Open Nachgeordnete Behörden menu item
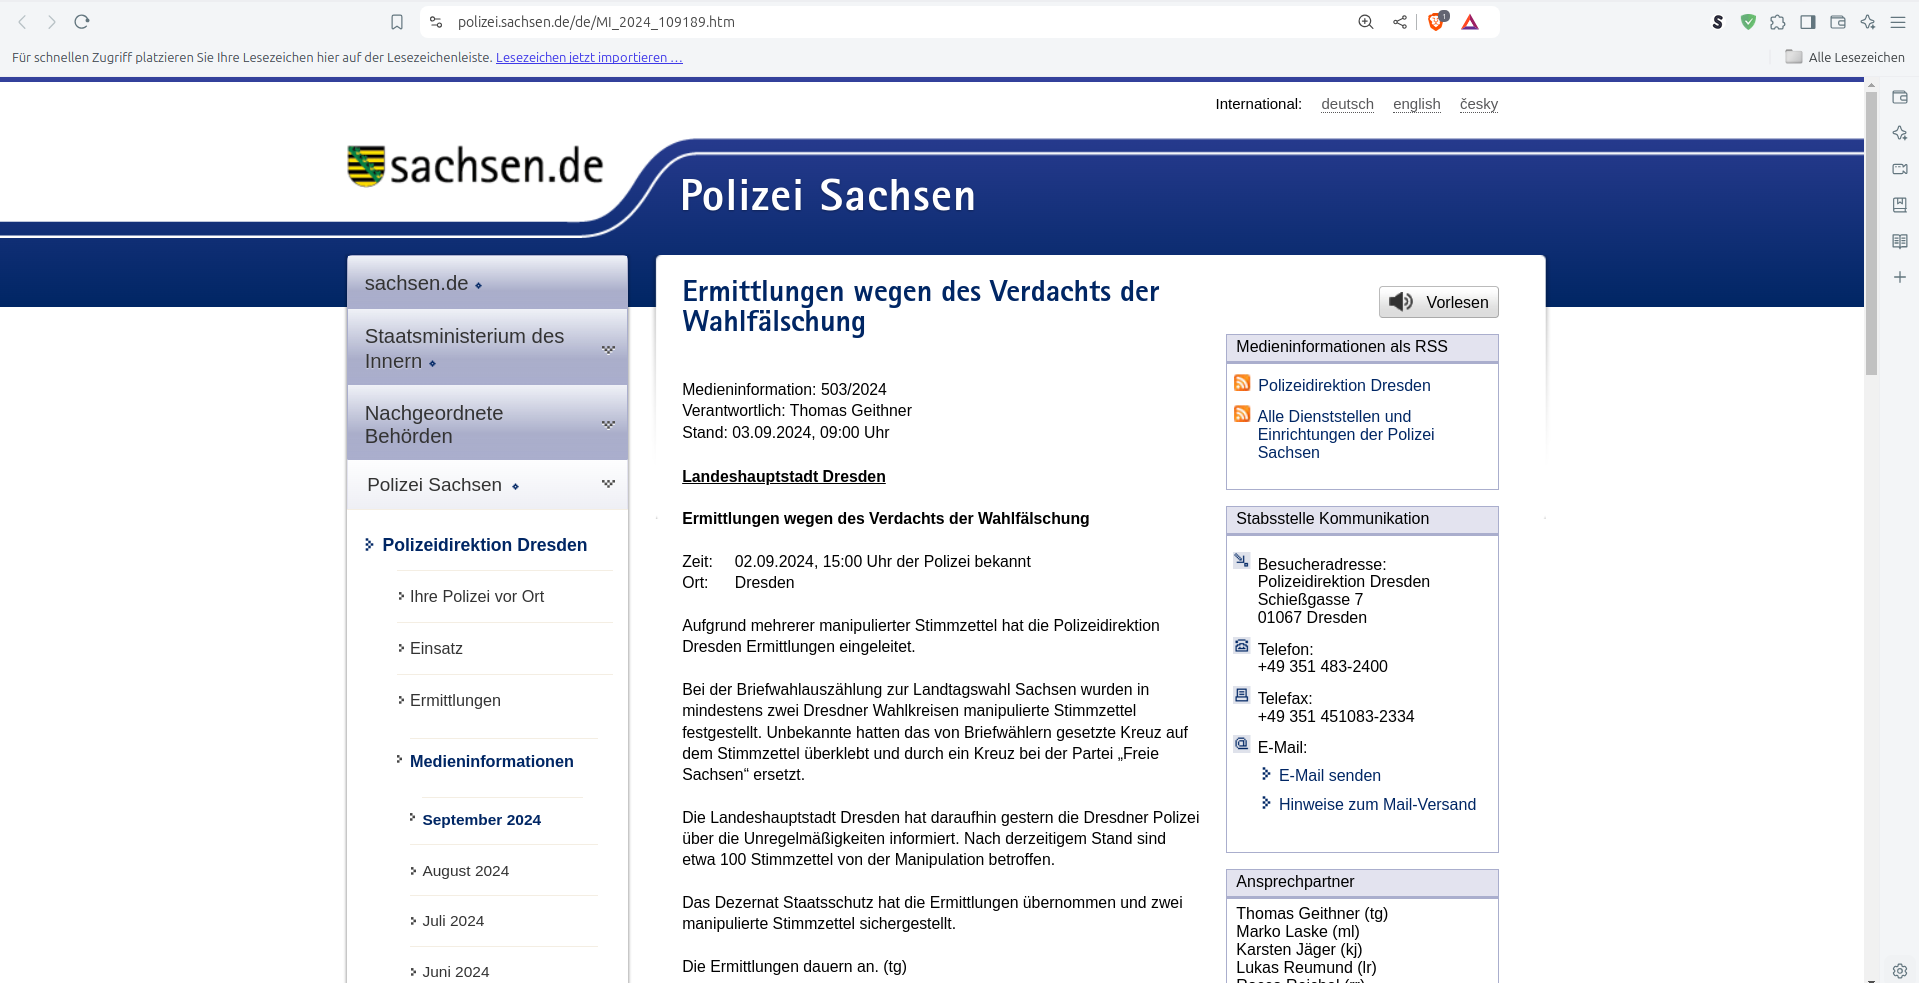 (434, 424)
